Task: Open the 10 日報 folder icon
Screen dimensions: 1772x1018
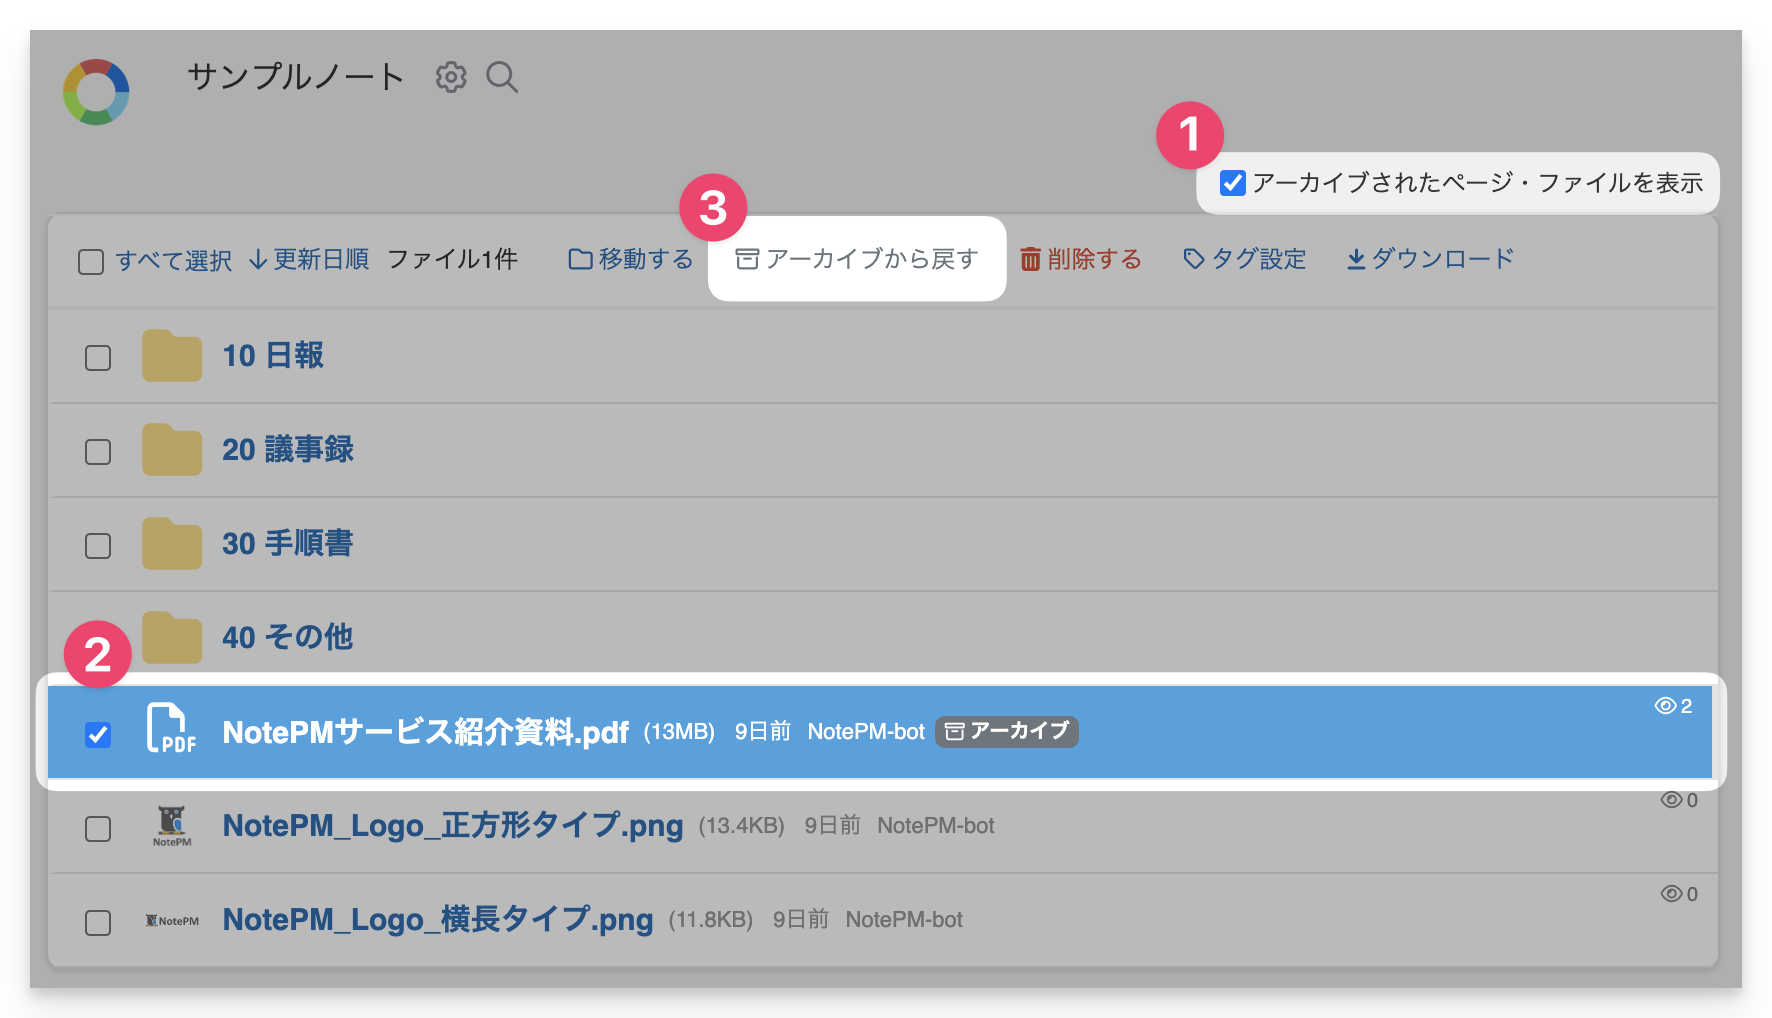Action: 172,356
